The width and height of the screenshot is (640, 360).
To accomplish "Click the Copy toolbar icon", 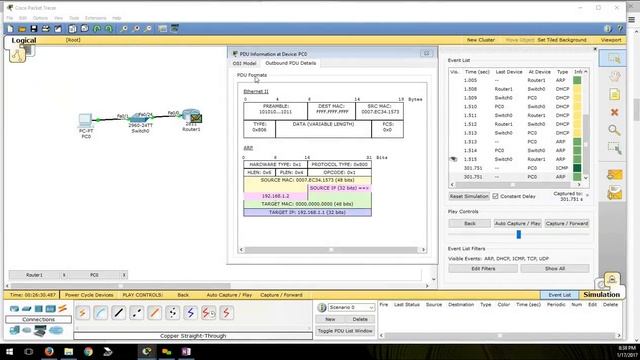I will click(73, 29).
